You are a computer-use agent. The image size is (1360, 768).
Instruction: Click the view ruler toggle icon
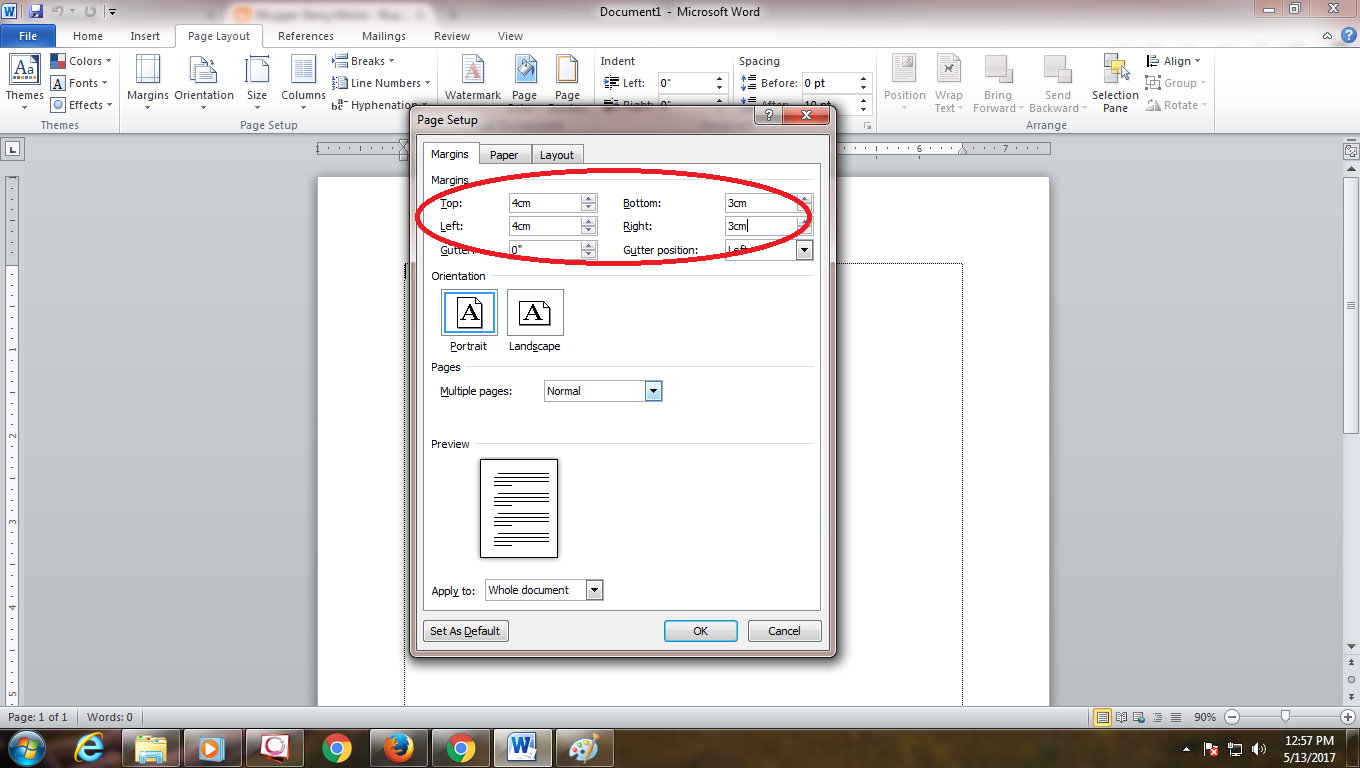pyautogui.click(x=1351, y=152)
